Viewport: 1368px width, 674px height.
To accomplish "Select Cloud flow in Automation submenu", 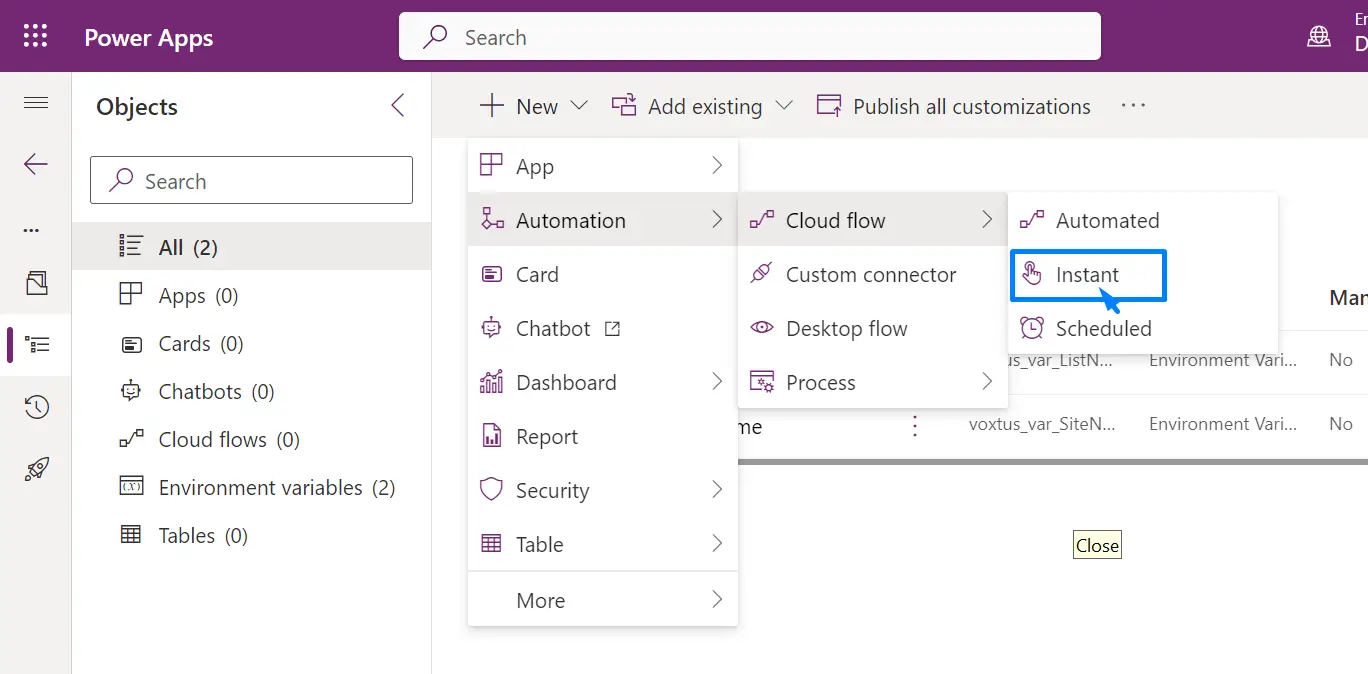I will 873,220.
